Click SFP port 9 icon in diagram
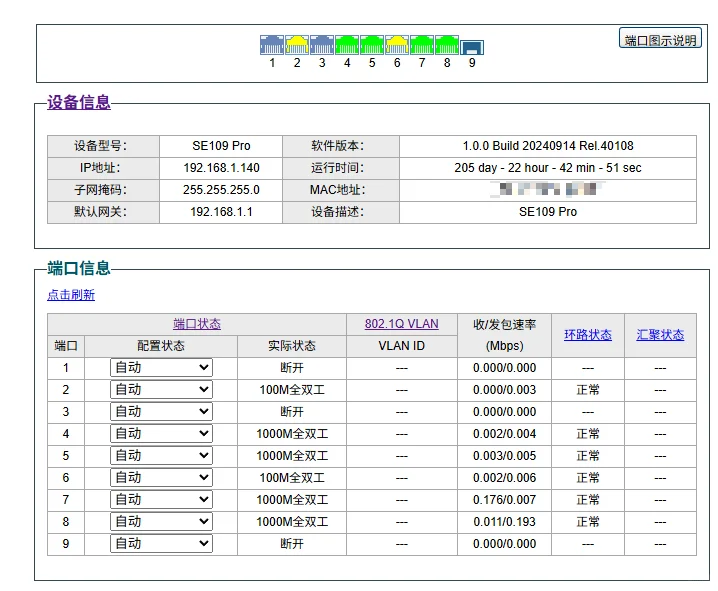 pyautogui.click(x=472, y=47)
